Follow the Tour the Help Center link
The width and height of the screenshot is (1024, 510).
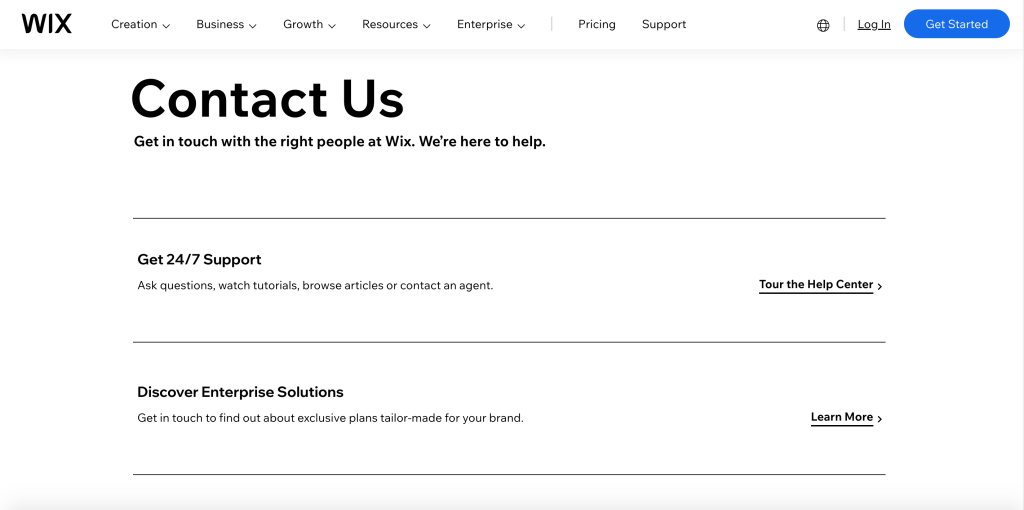tap(816, 285)
